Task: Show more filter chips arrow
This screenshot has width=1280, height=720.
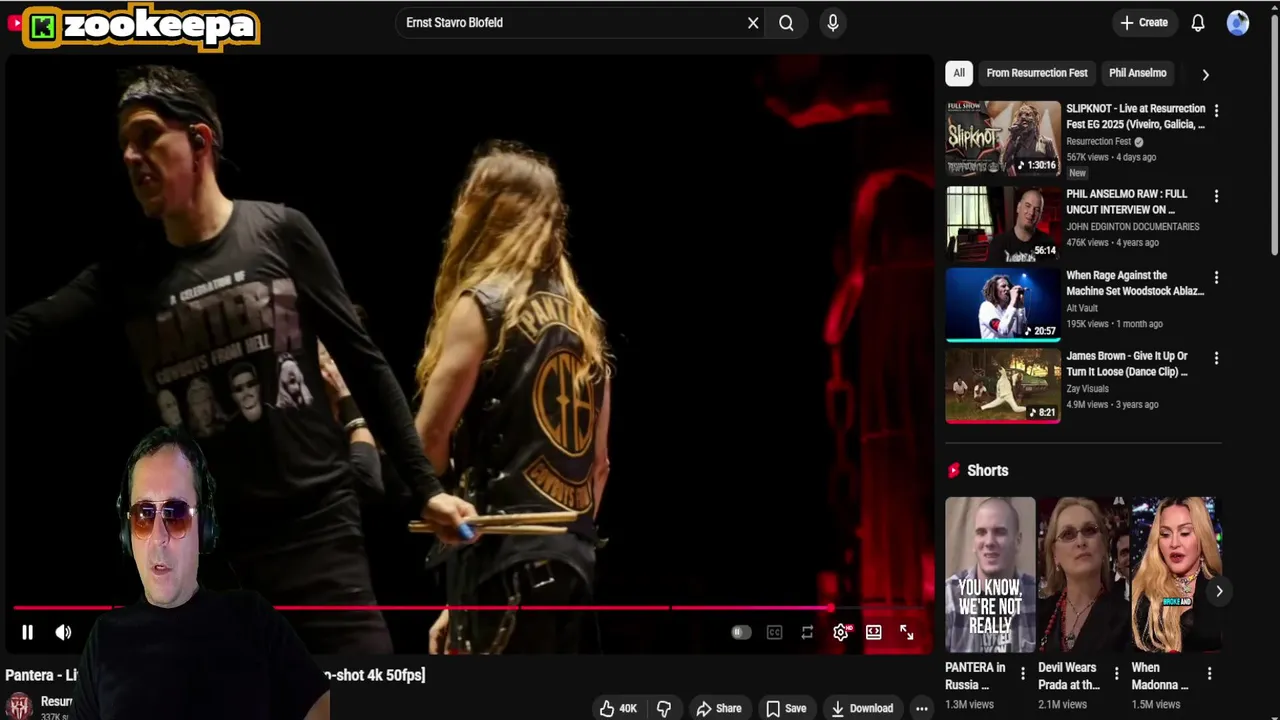Action: [x=1205, y=74]
